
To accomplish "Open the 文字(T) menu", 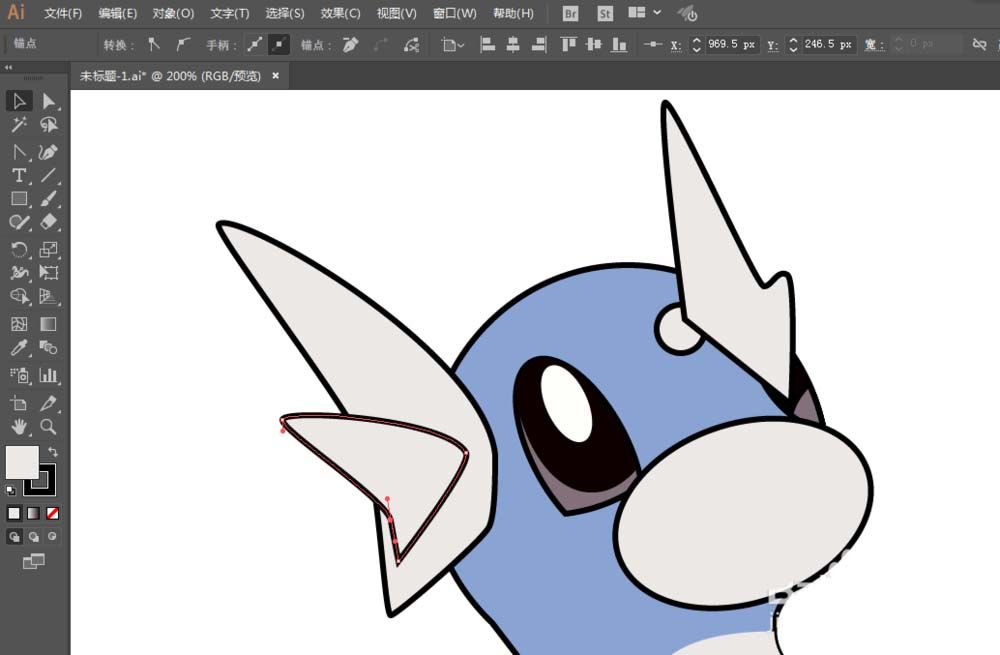I will pos(230,13).
